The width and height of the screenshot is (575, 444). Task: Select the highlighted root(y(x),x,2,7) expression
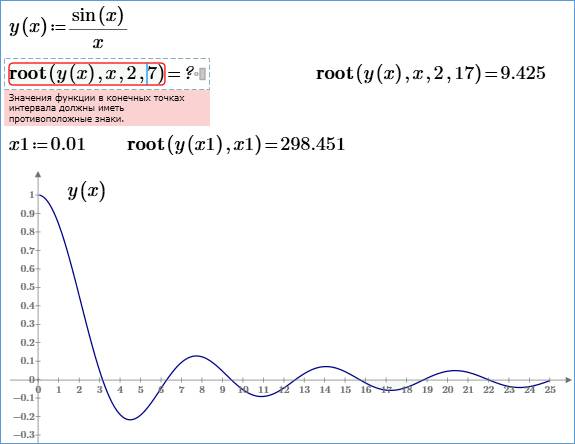(87, 74)
